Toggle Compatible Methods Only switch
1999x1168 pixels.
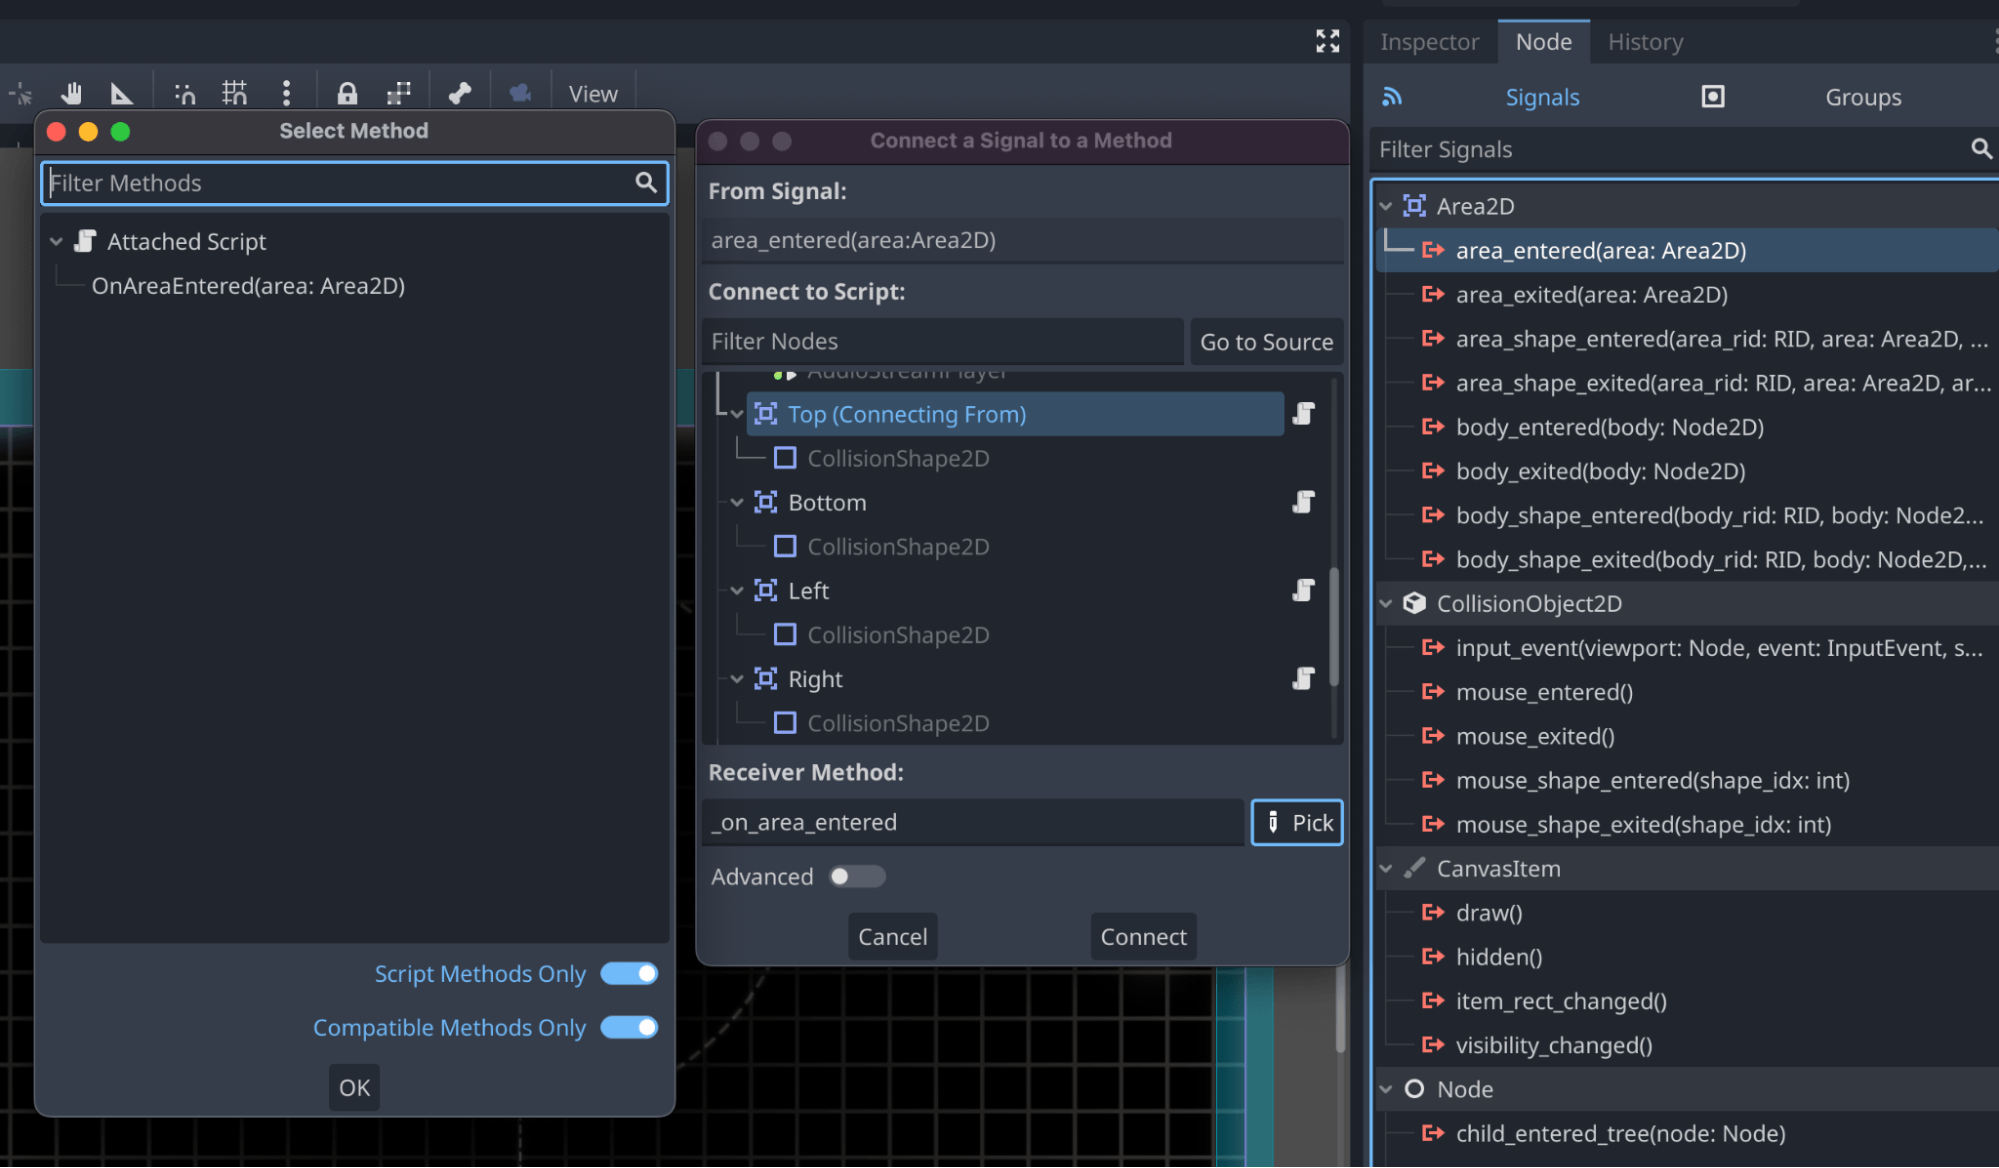[x=630, y=1026]
